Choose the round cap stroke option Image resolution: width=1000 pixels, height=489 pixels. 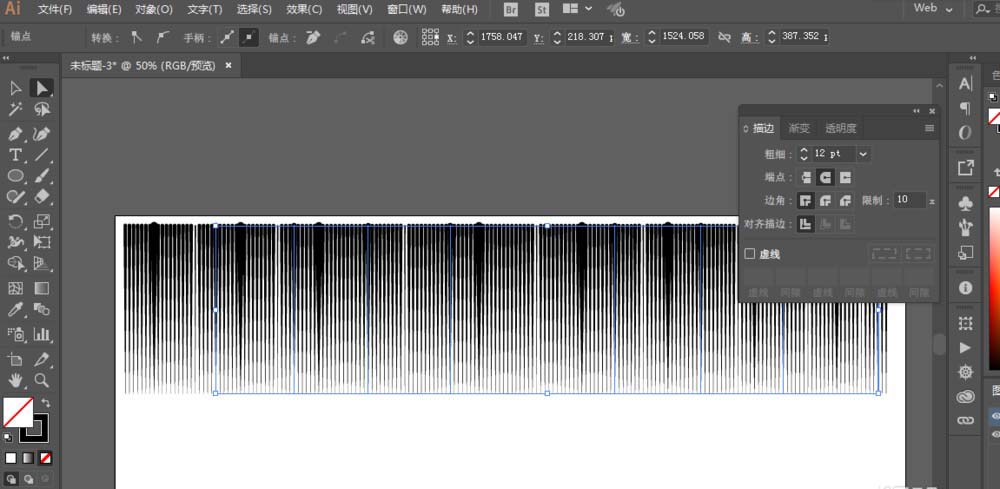(x=825, y=177)
